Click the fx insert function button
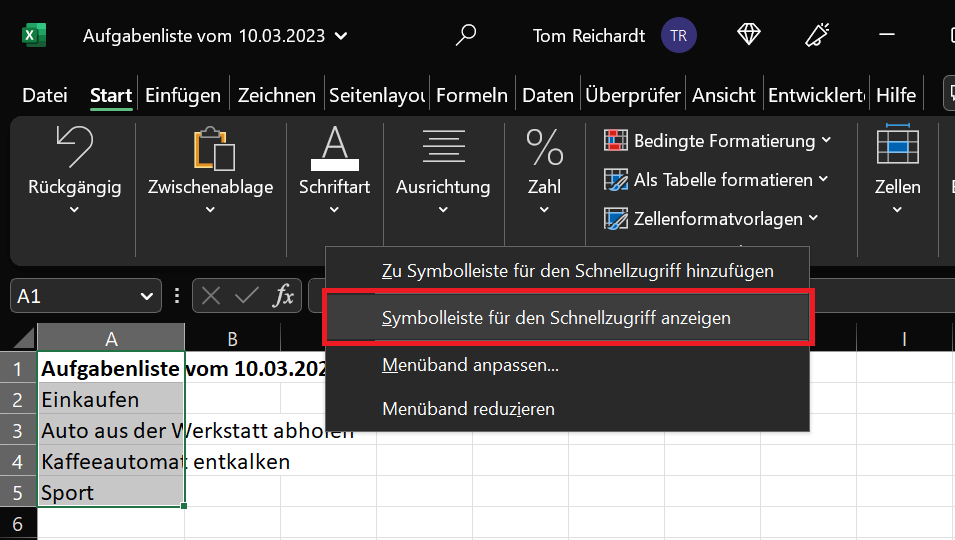 tap(283, 296)
